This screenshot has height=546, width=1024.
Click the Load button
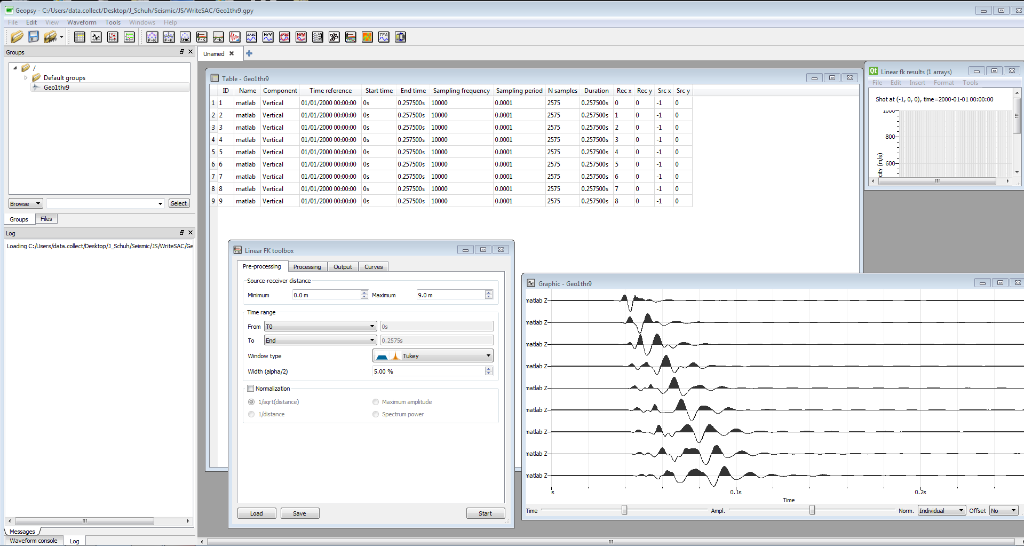click(256, 513)
